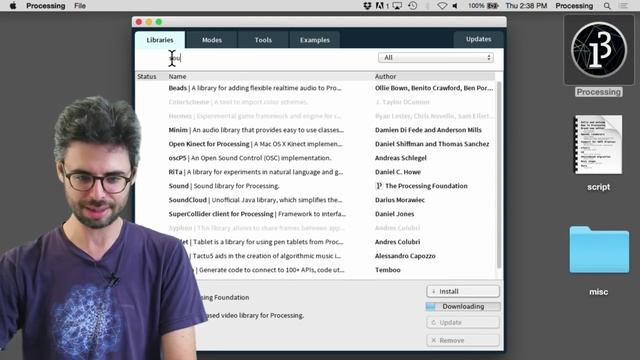The image size is (640, 360).
Task: Open the Time Machine menu icon
Action: (413, 6)
